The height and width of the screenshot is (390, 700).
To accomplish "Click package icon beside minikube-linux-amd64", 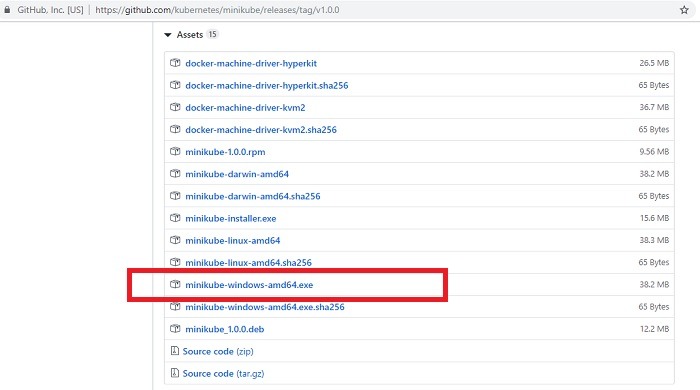I will pos(175,240).
